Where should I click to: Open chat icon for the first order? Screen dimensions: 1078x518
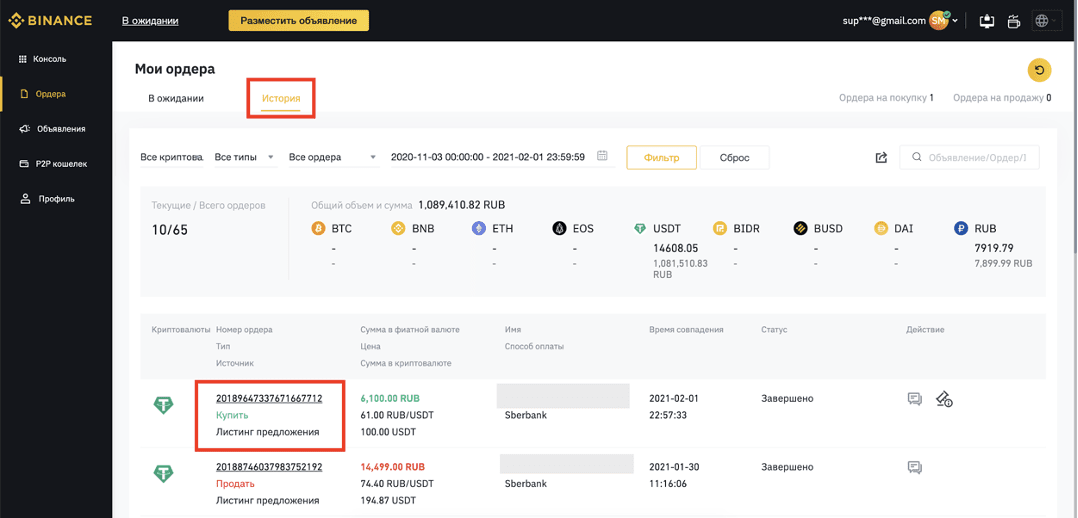[x=914, y=398]
